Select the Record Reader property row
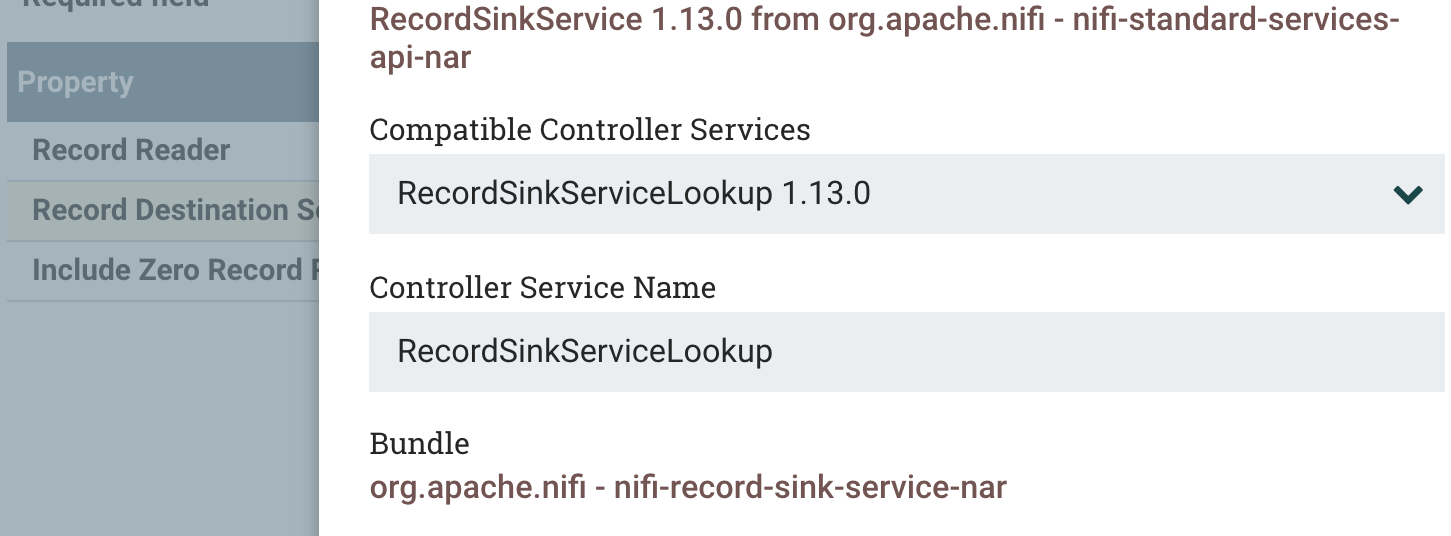Image resolution: width=1451 pixels, height=536 pixels. [x=131, y=151]
